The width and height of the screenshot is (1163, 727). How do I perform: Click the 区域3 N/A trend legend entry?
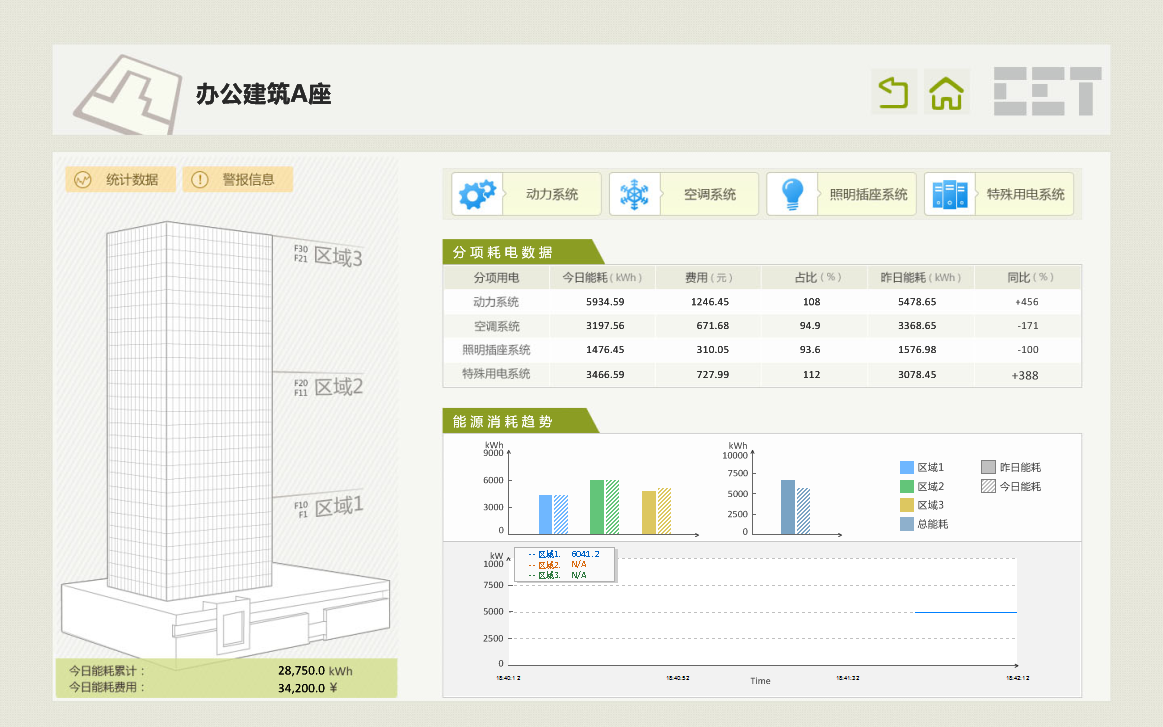tap(558, 575)
